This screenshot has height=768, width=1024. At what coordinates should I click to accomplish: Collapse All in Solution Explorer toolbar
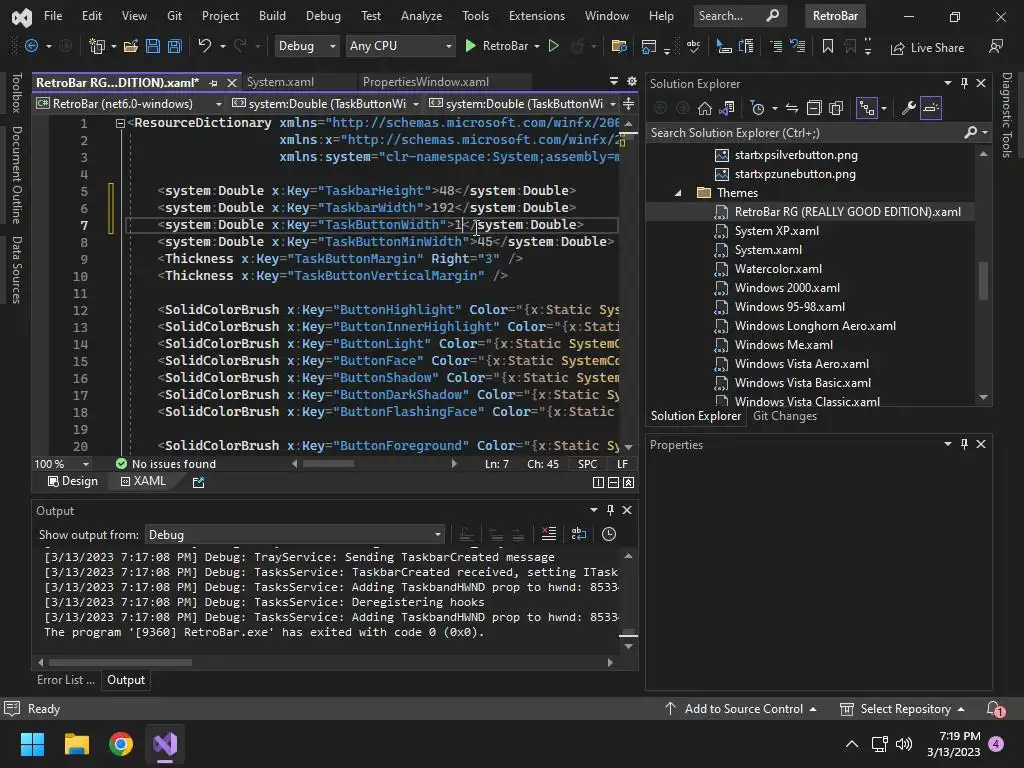click(814, 108)
